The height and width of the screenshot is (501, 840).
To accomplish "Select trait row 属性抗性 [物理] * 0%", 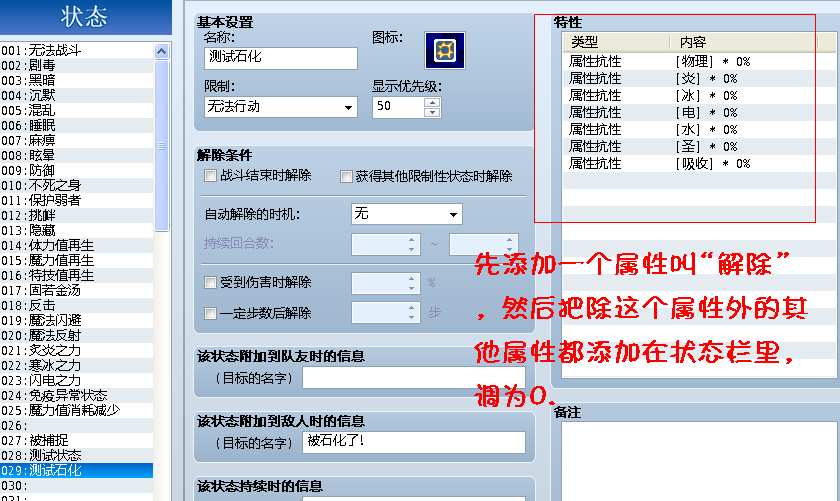I will coord(699,62).
